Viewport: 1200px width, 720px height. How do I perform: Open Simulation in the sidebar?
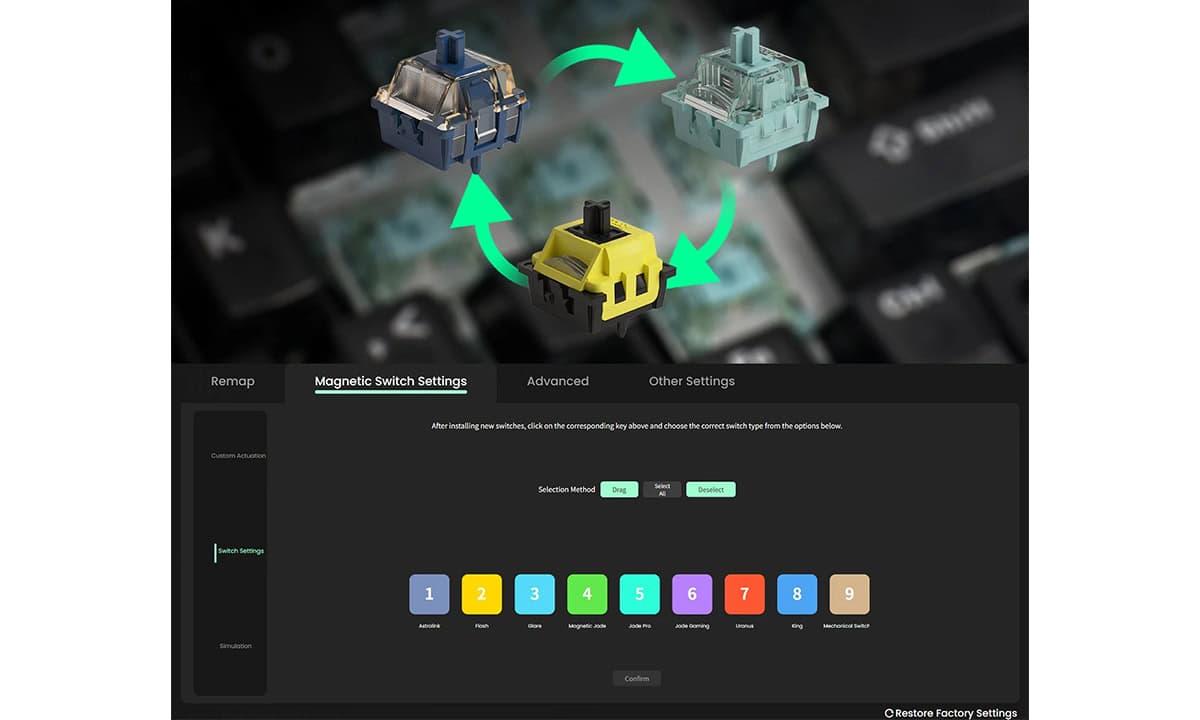[235, 646]
